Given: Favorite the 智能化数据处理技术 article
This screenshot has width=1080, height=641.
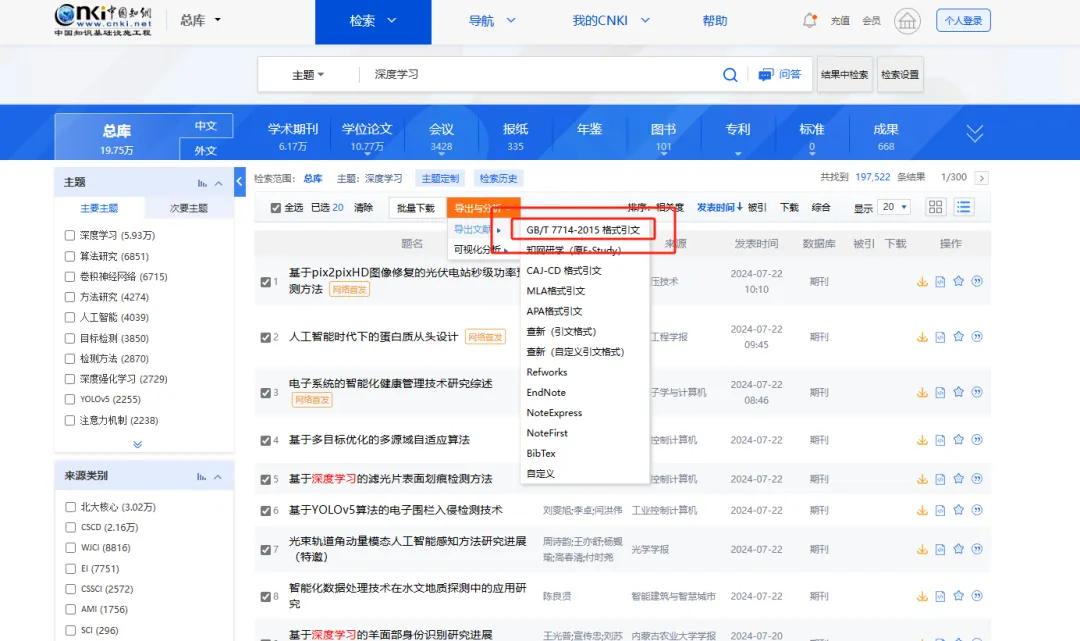Looking at the screenshot, I should 959,596.
